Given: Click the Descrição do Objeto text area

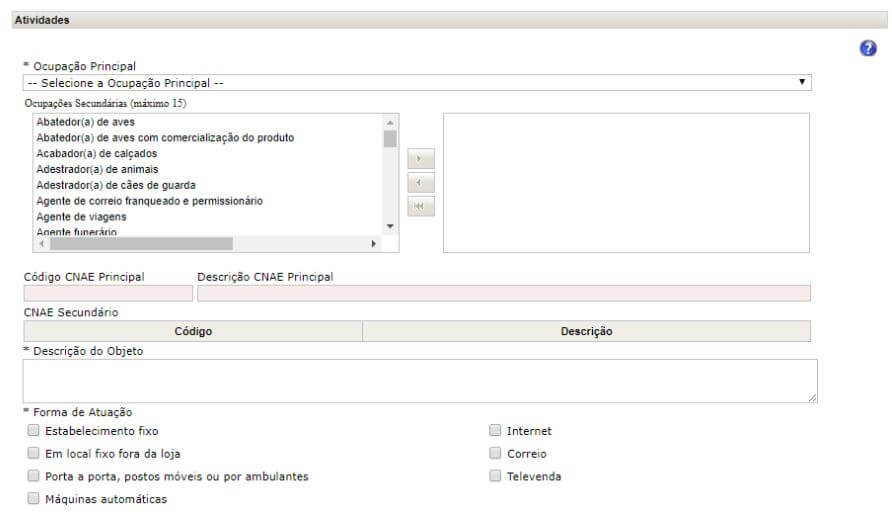Looking at the screenshot, I should 420,381.
